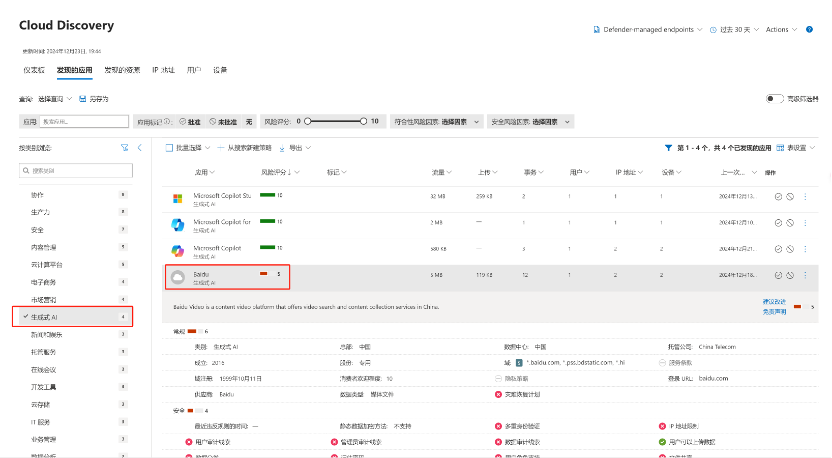
Task: Click the 免责声明 link
Action: tap(774, 312)
